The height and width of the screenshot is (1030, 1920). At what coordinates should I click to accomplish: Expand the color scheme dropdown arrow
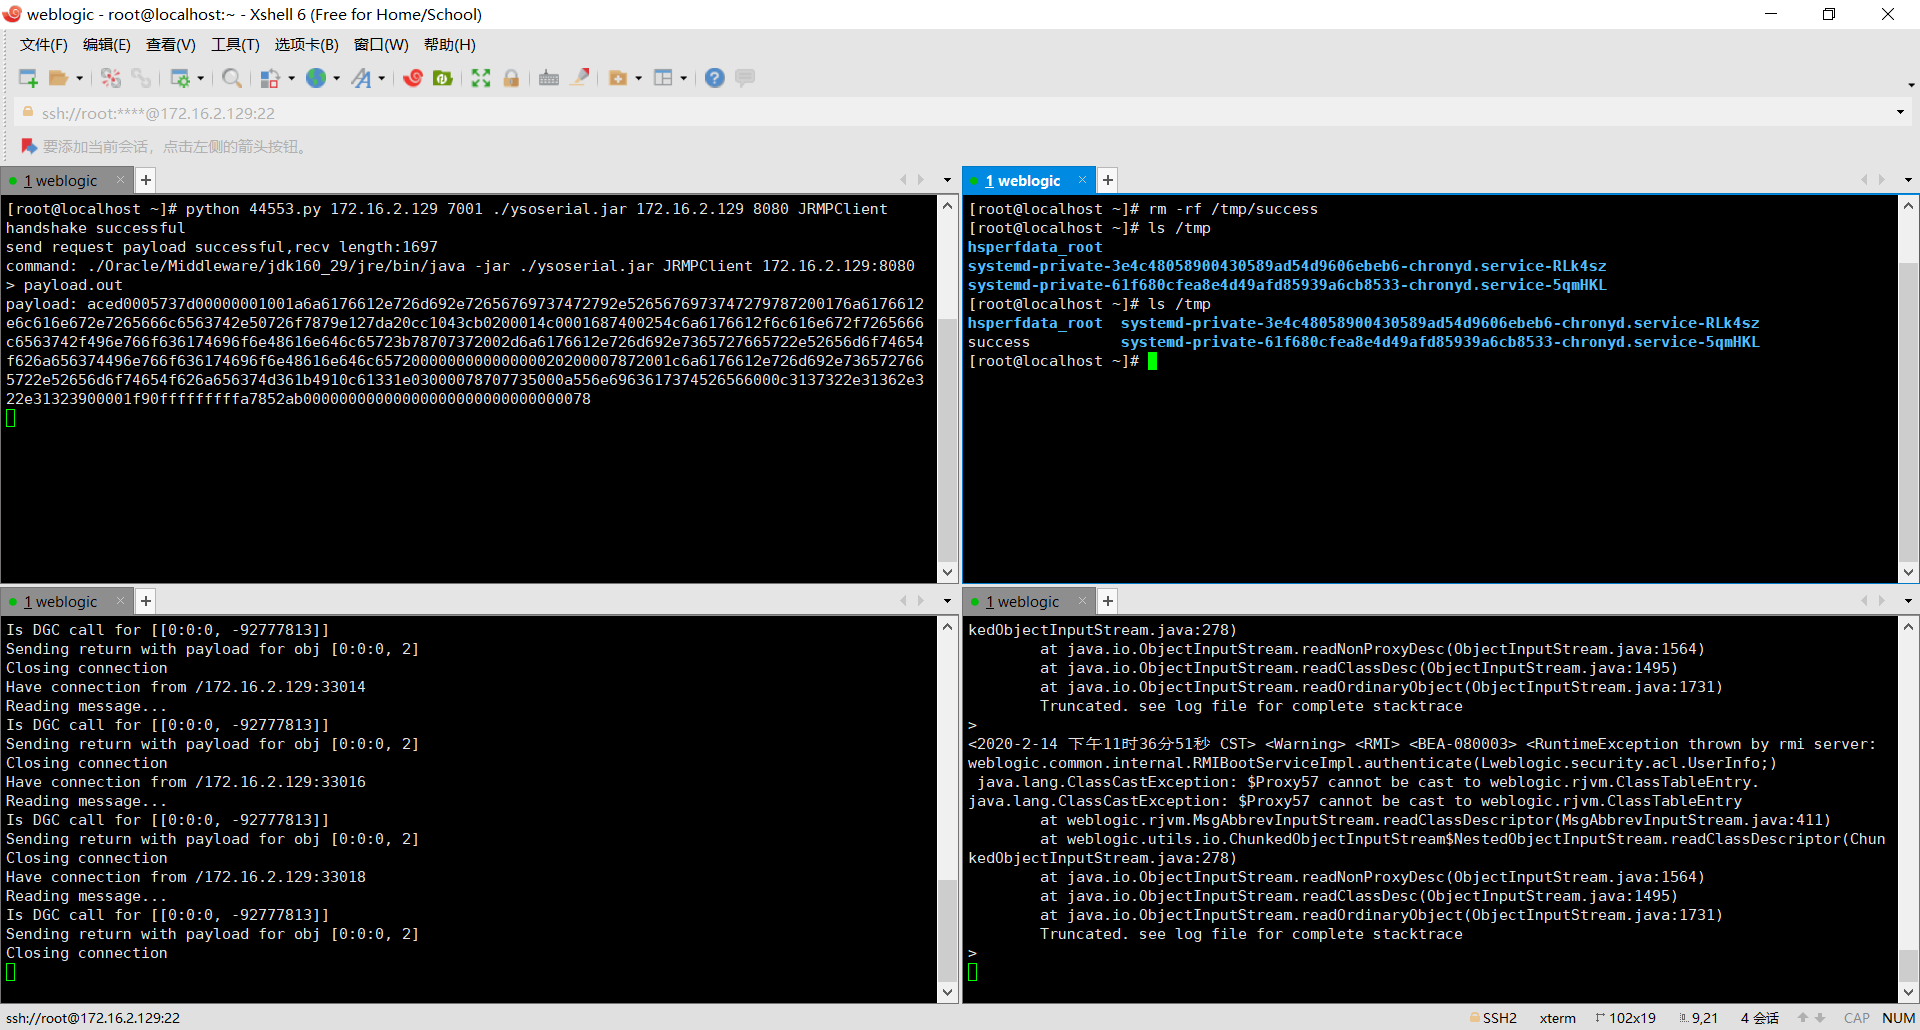click(x=291, y=78)
